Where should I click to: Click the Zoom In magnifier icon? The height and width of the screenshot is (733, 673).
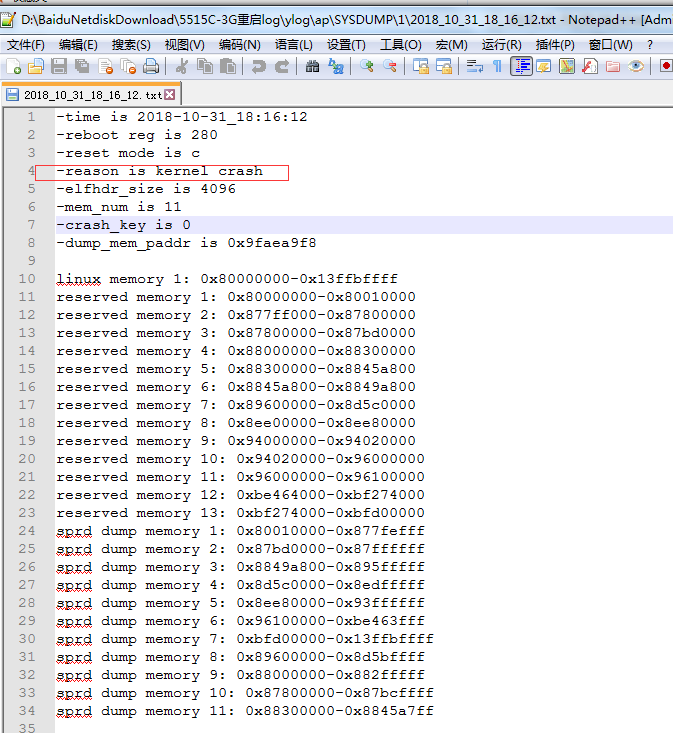(x=367, y=66)
